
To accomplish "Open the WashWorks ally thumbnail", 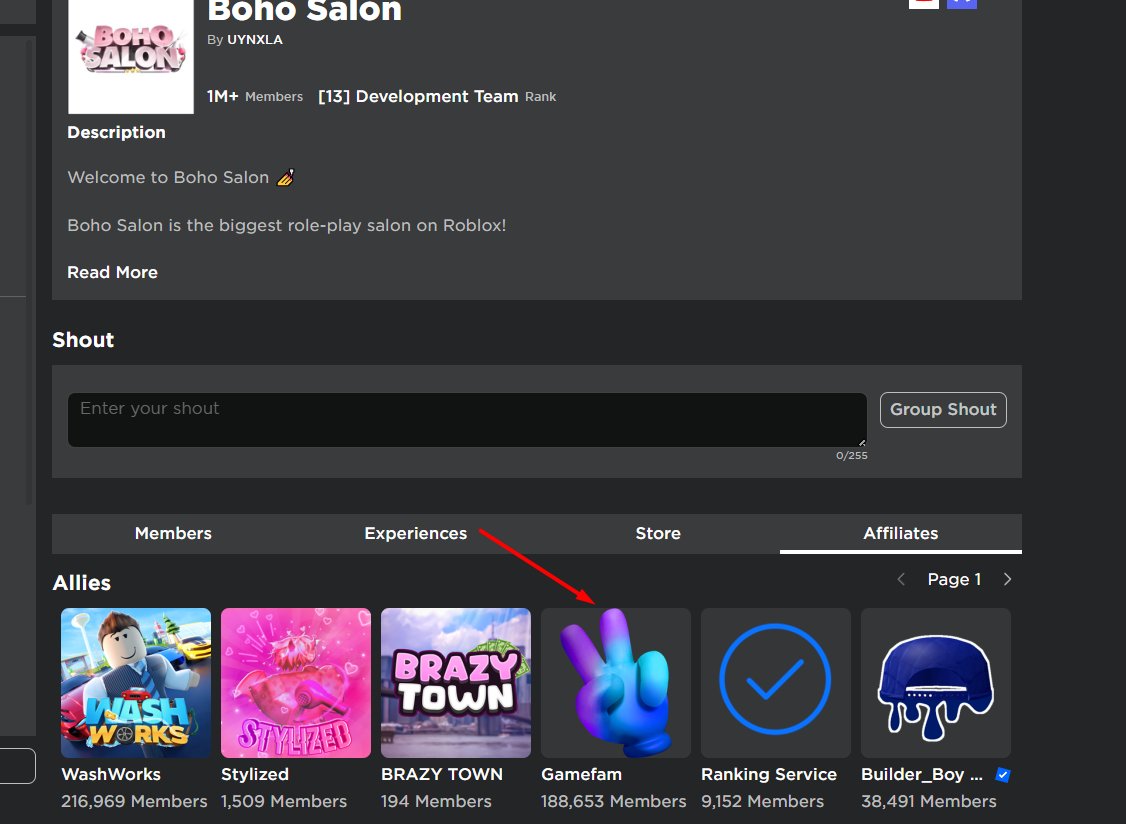I will coord(136,683).
